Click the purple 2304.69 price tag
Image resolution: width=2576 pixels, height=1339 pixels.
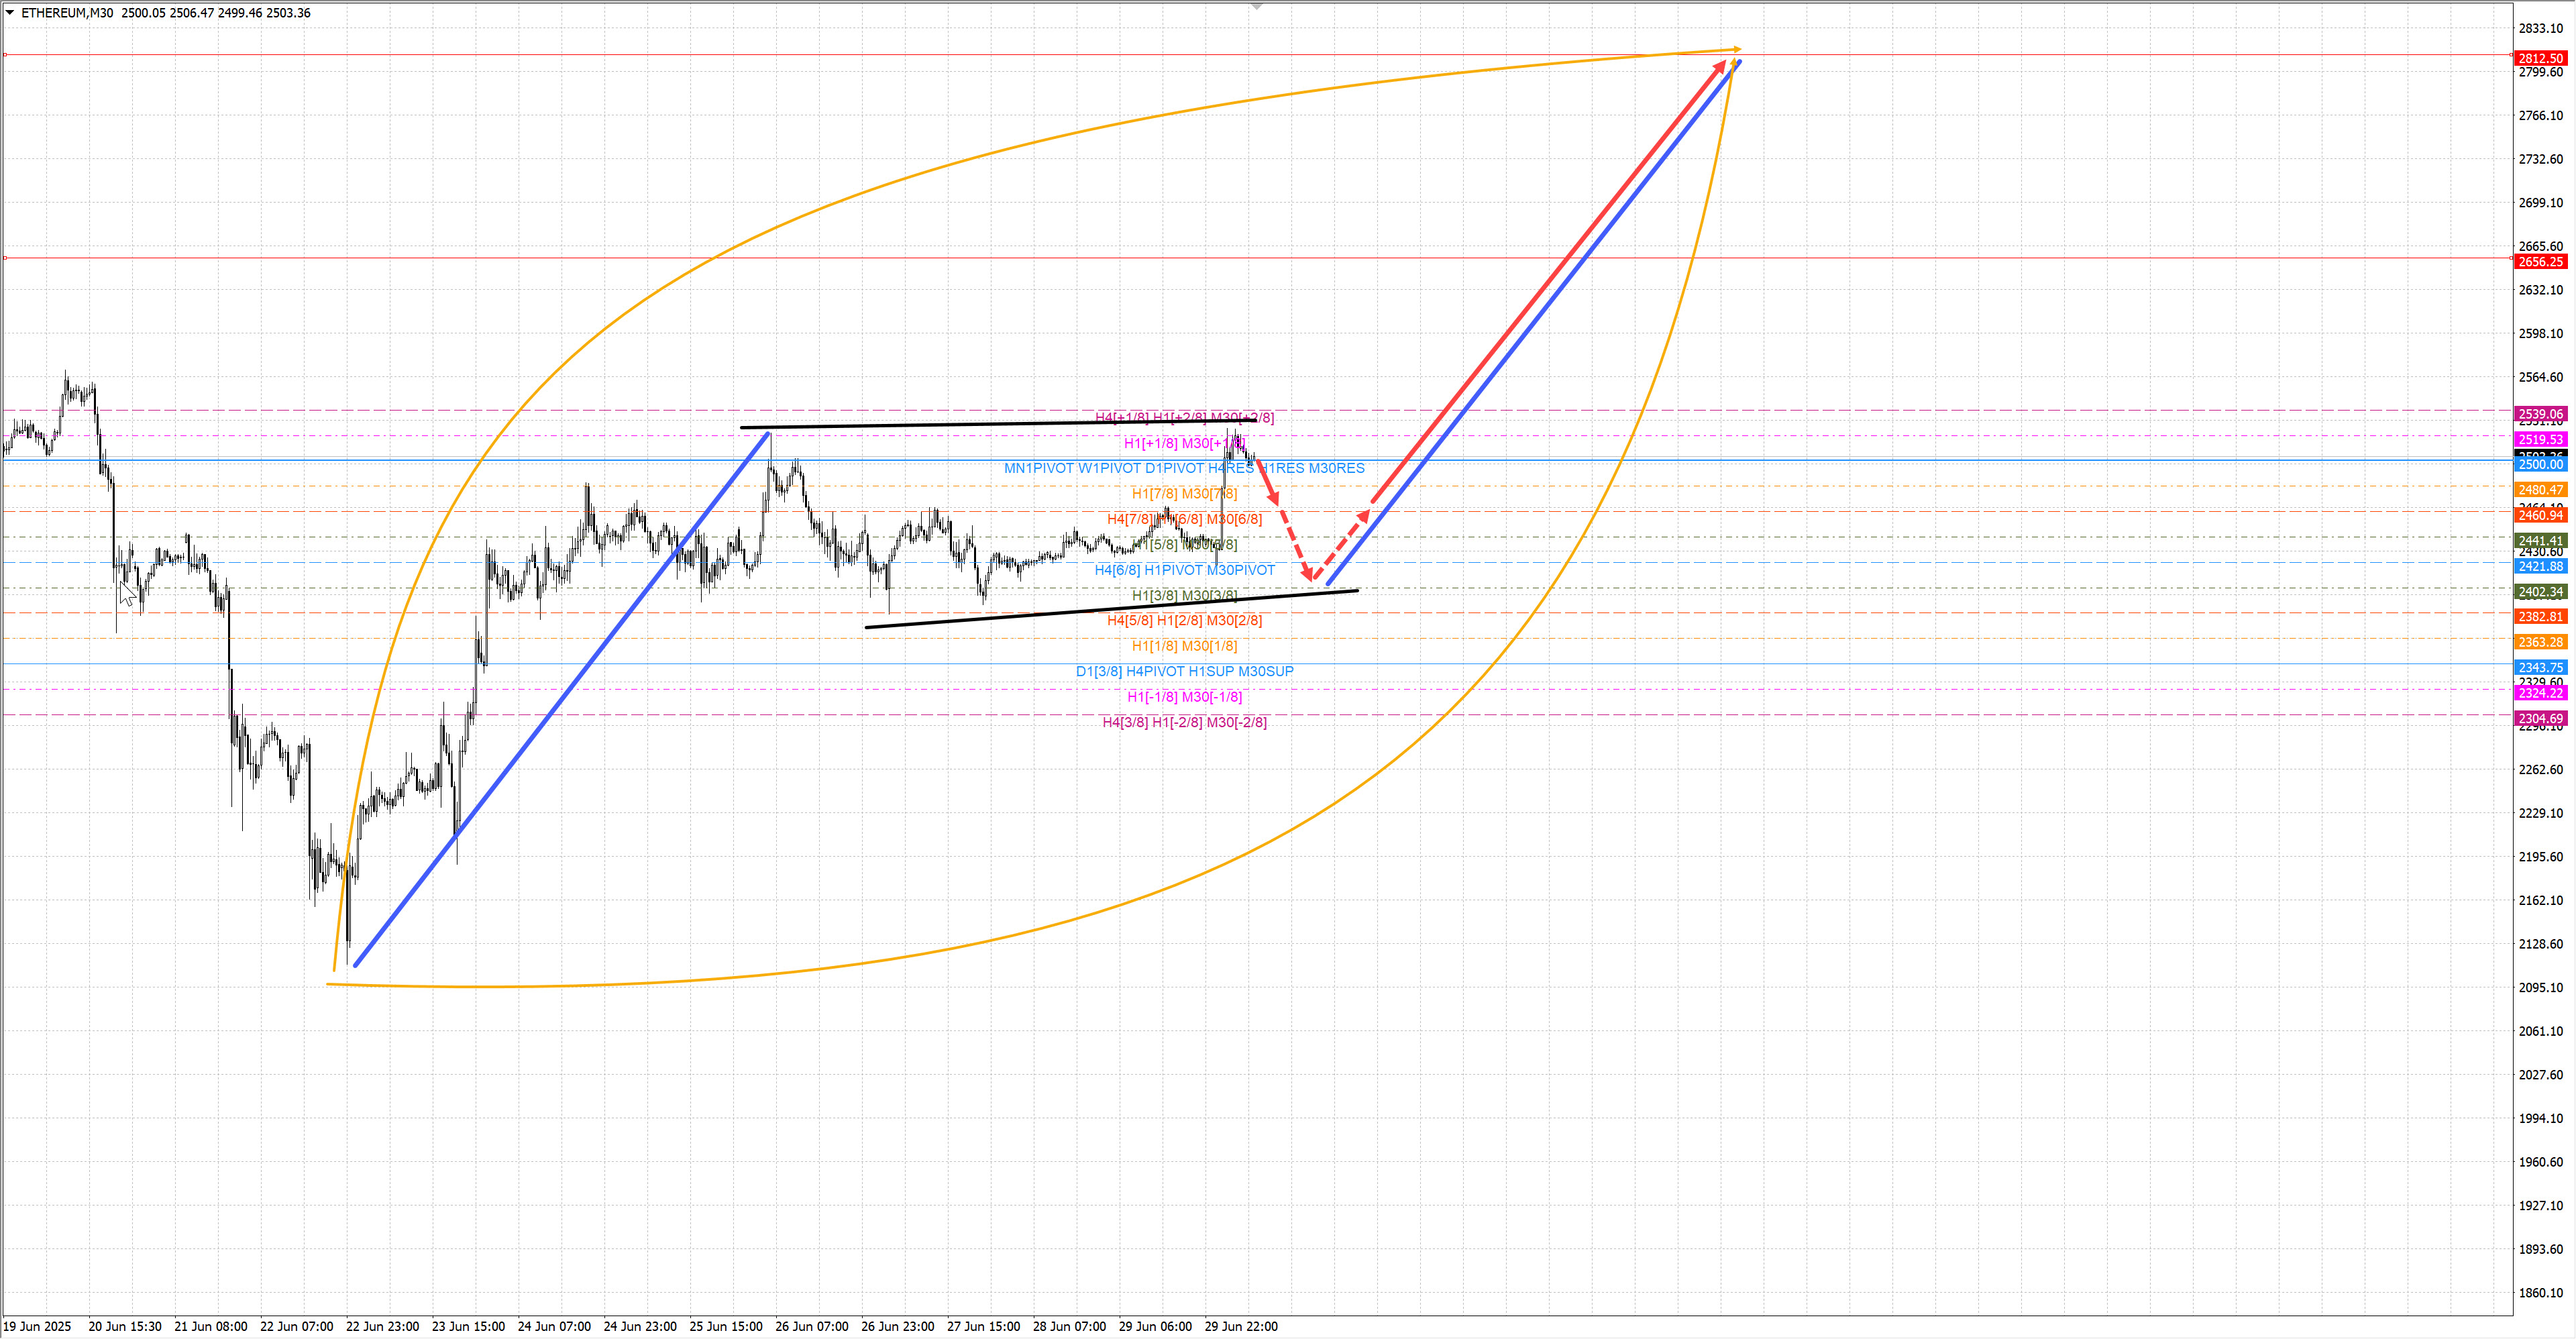click(x=2540, y=719)
